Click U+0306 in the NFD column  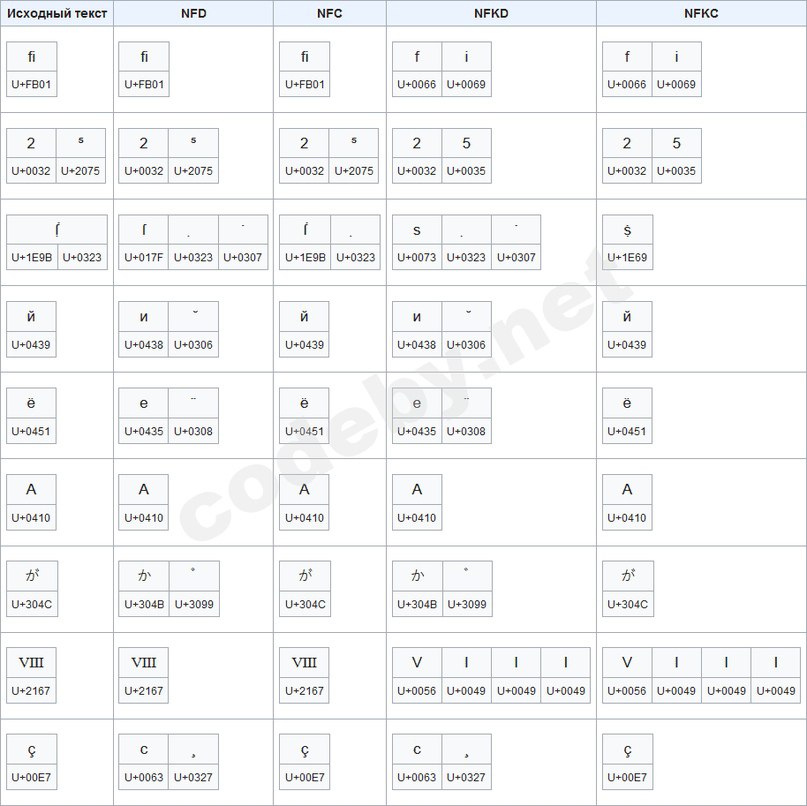pos(193,344)
